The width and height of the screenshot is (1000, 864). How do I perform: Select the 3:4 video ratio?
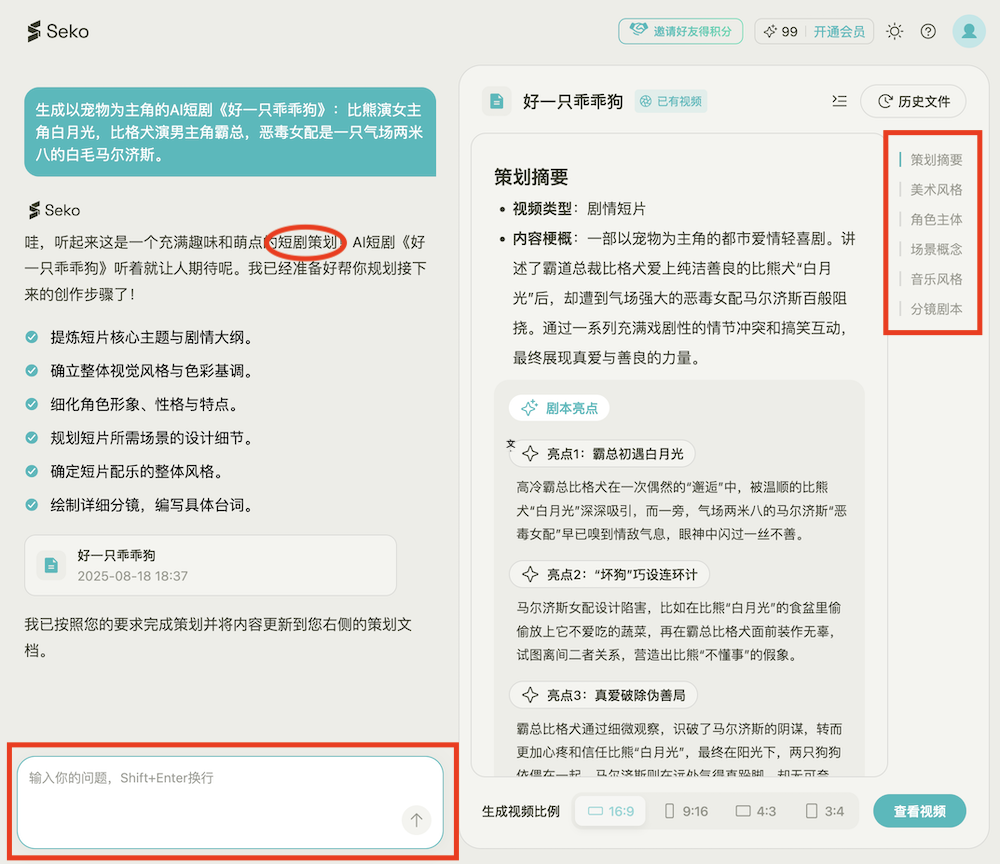pyautogui.click(x=822, y=811)
